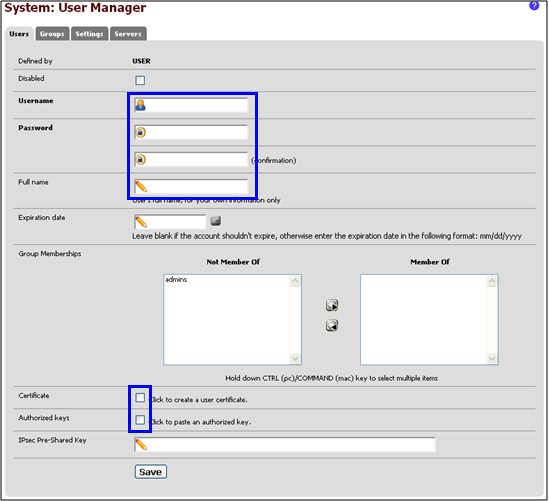Toggle the Disabled checkbox

pos(140,80)
